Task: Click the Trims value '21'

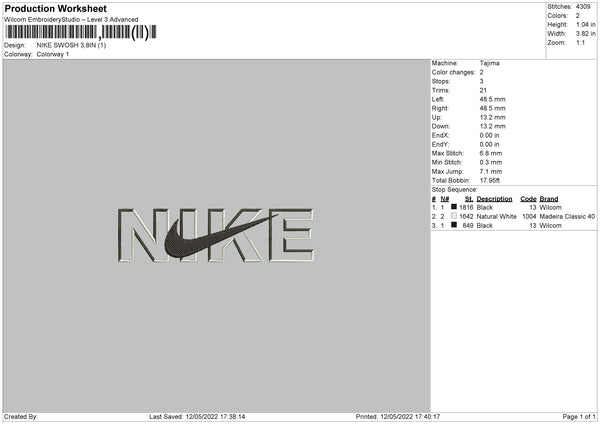Action: pos(483,90)
